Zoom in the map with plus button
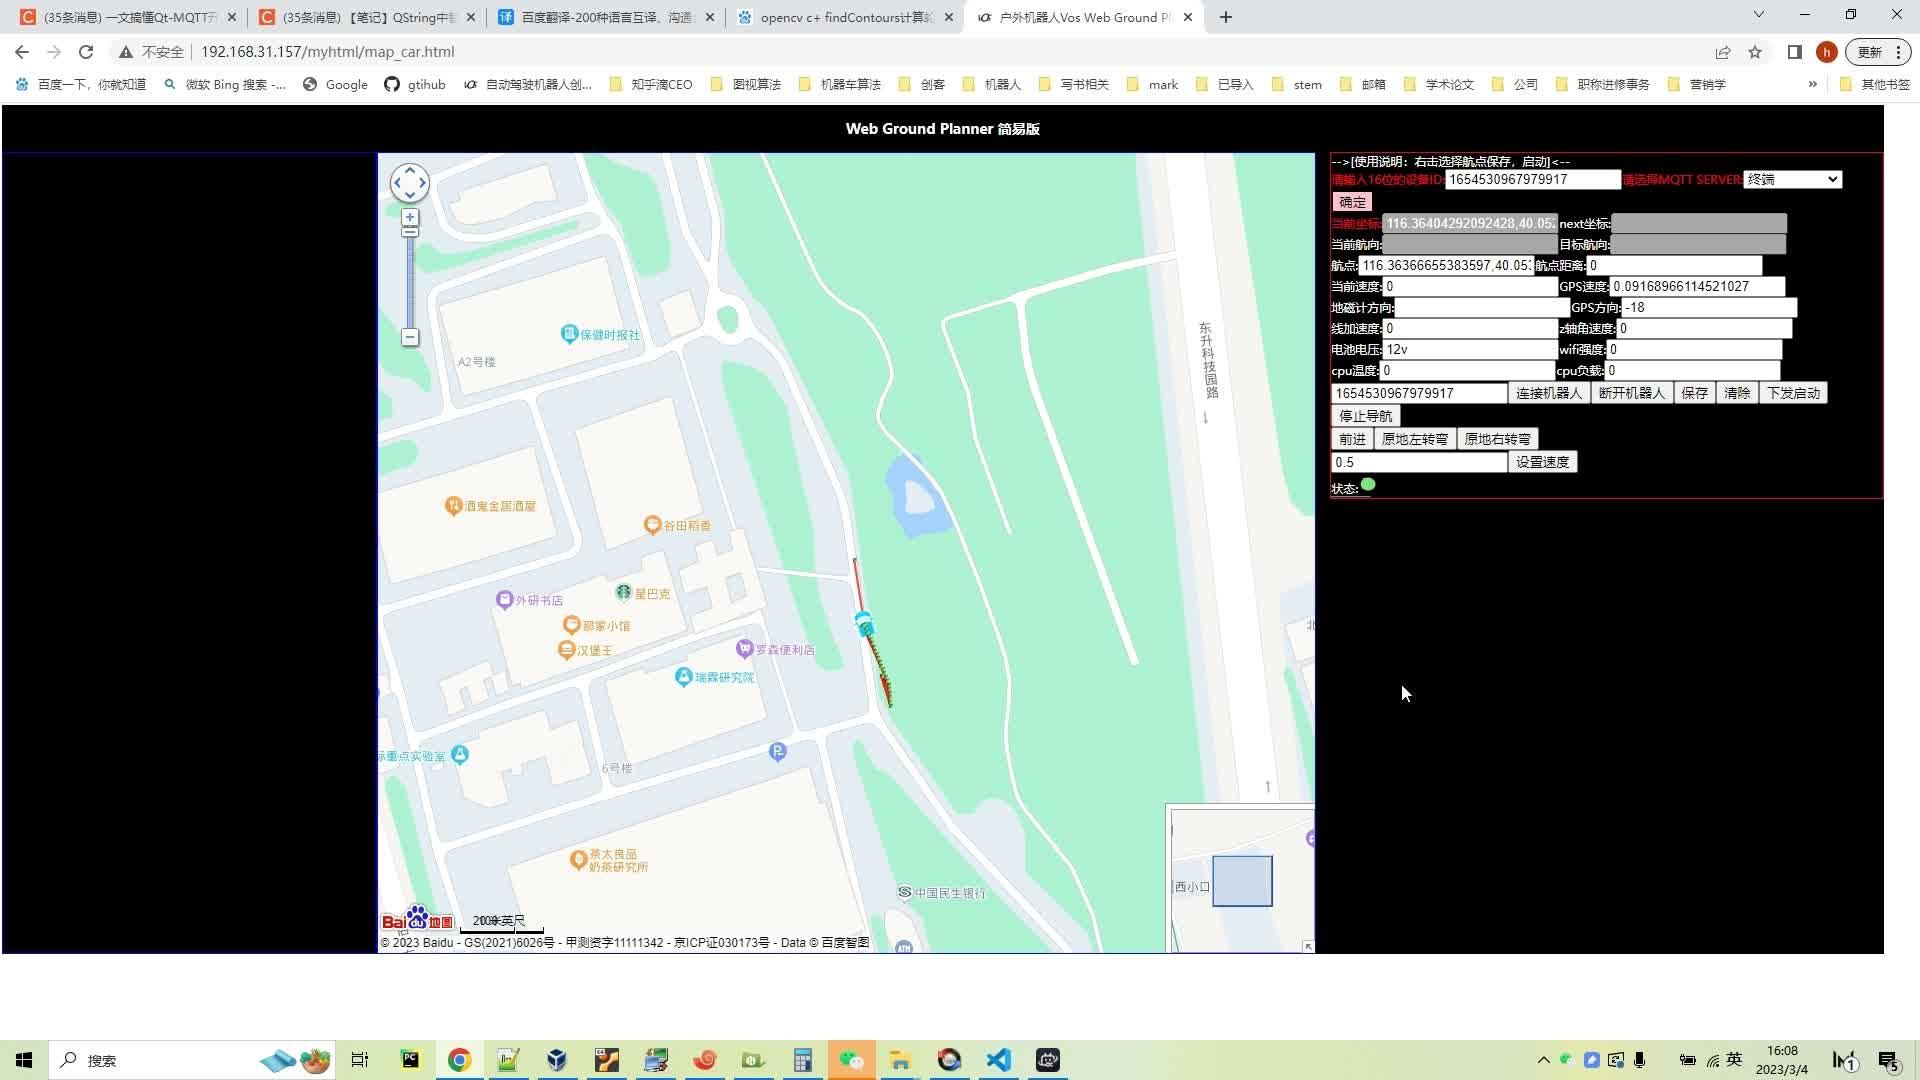This screenshot has width=1920, height=1080. [x=410, y=217]
